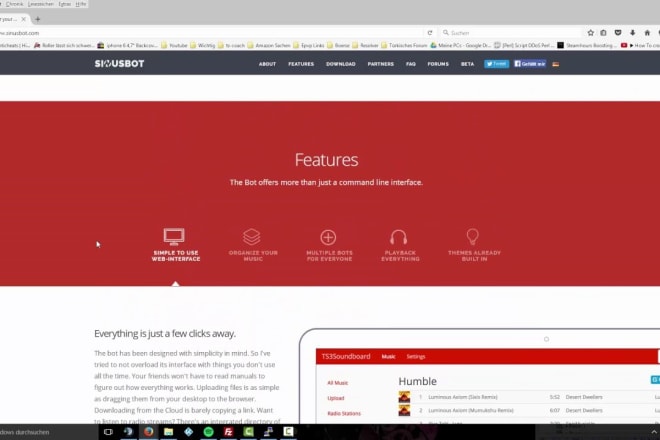Image resolution: width=660 pixels, height=440 pixels.
Task: Select All Music in soundboard sidebar
Action: [338, 383]
